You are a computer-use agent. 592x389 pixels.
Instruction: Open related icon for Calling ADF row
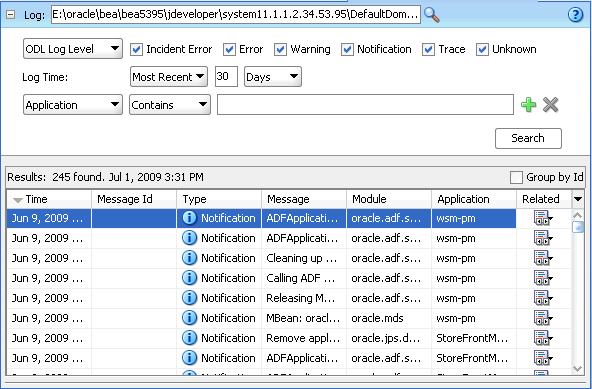point(543,278)
